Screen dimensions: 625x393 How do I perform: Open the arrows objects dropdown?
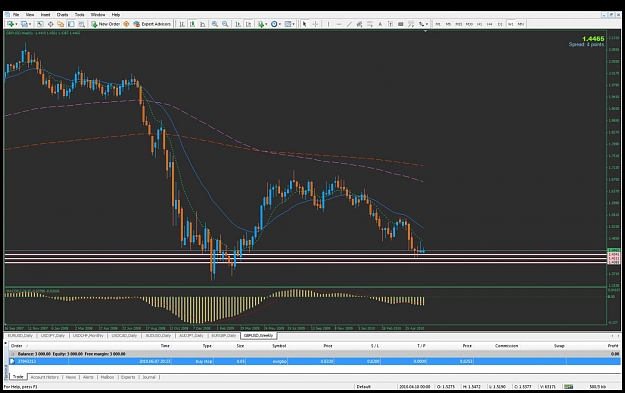click(423, 24)
